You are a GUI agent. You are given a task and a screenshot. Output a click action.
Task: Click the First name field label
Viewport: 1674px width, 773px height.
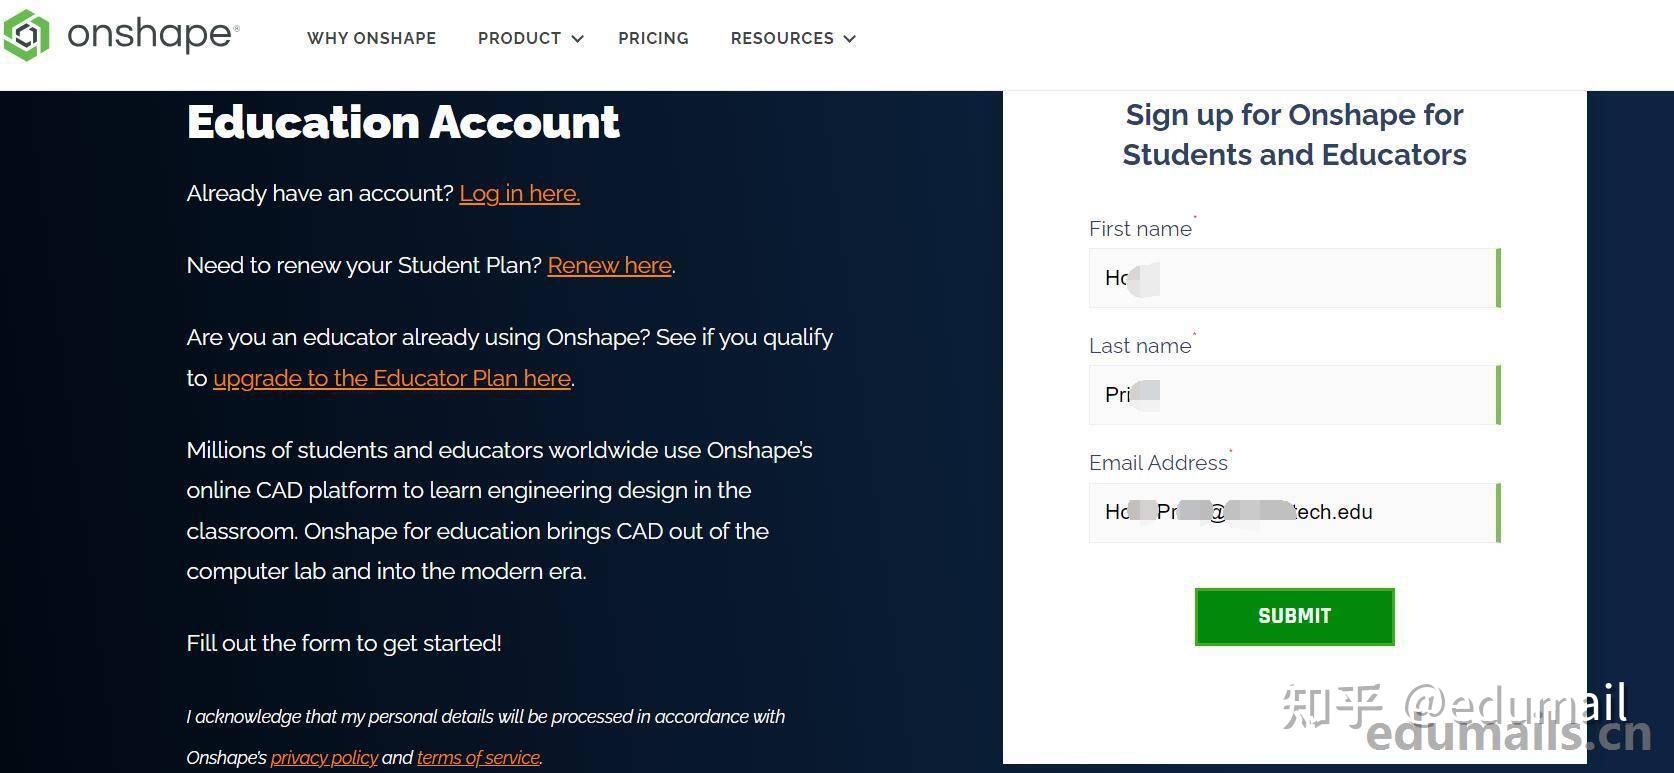[1140, 229]
